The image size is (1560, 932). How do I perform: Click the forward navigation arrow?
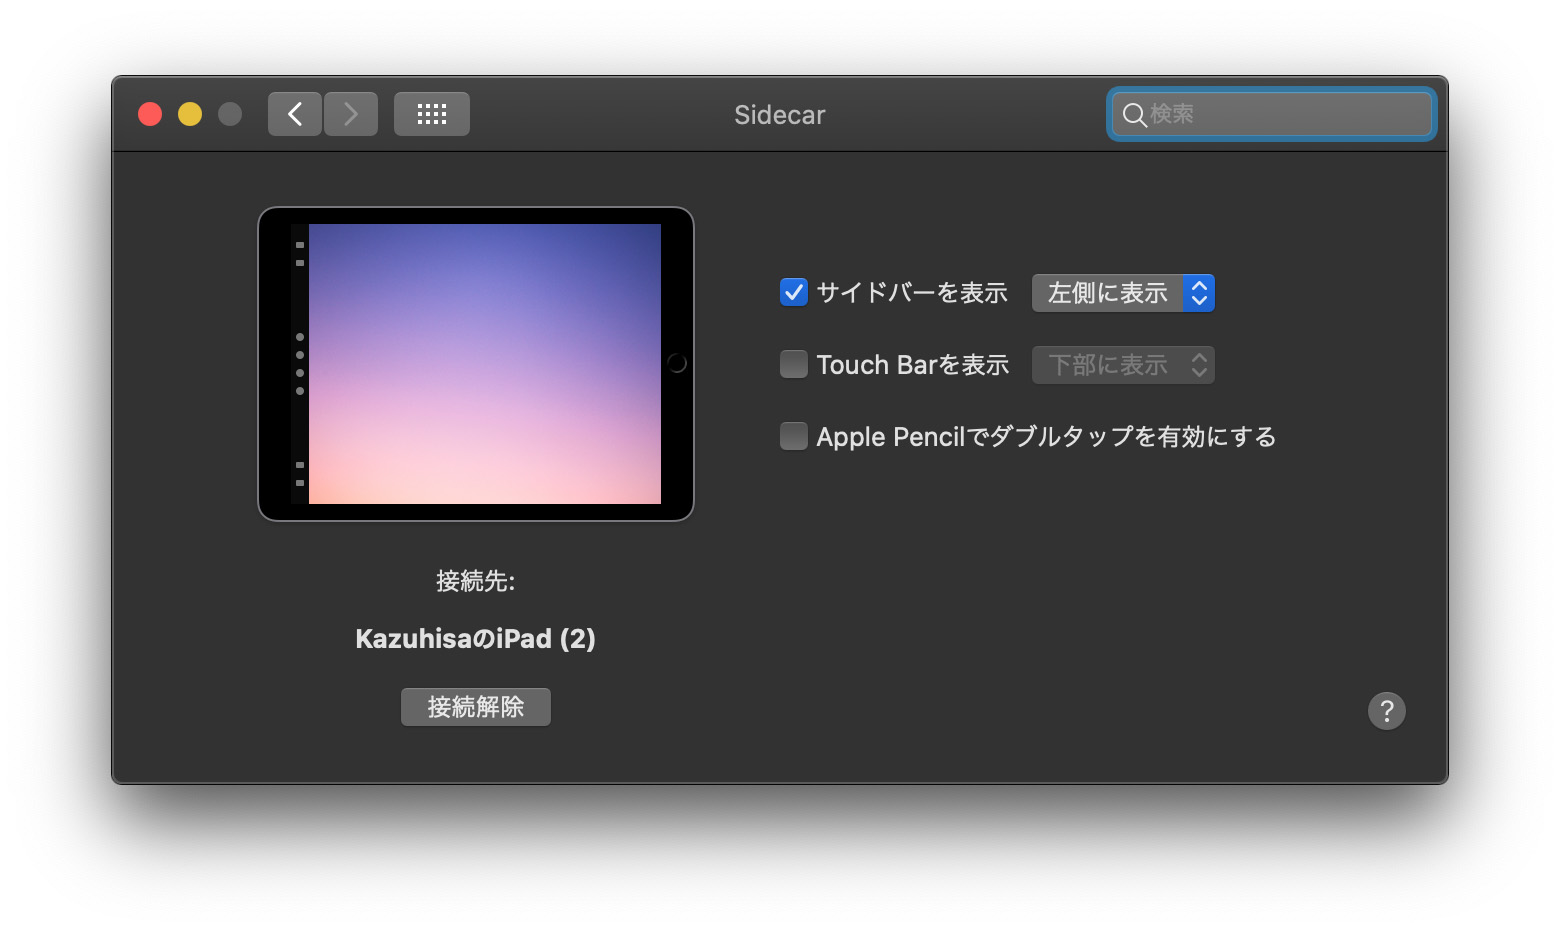coord(351,113)
